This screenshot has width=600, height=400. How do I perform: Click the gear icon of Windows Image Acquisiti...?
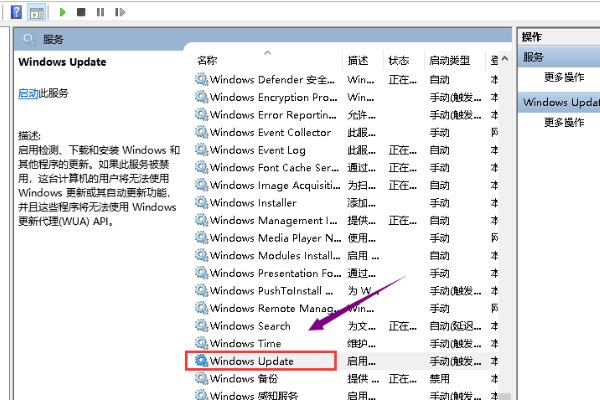[x=201, y=185]
